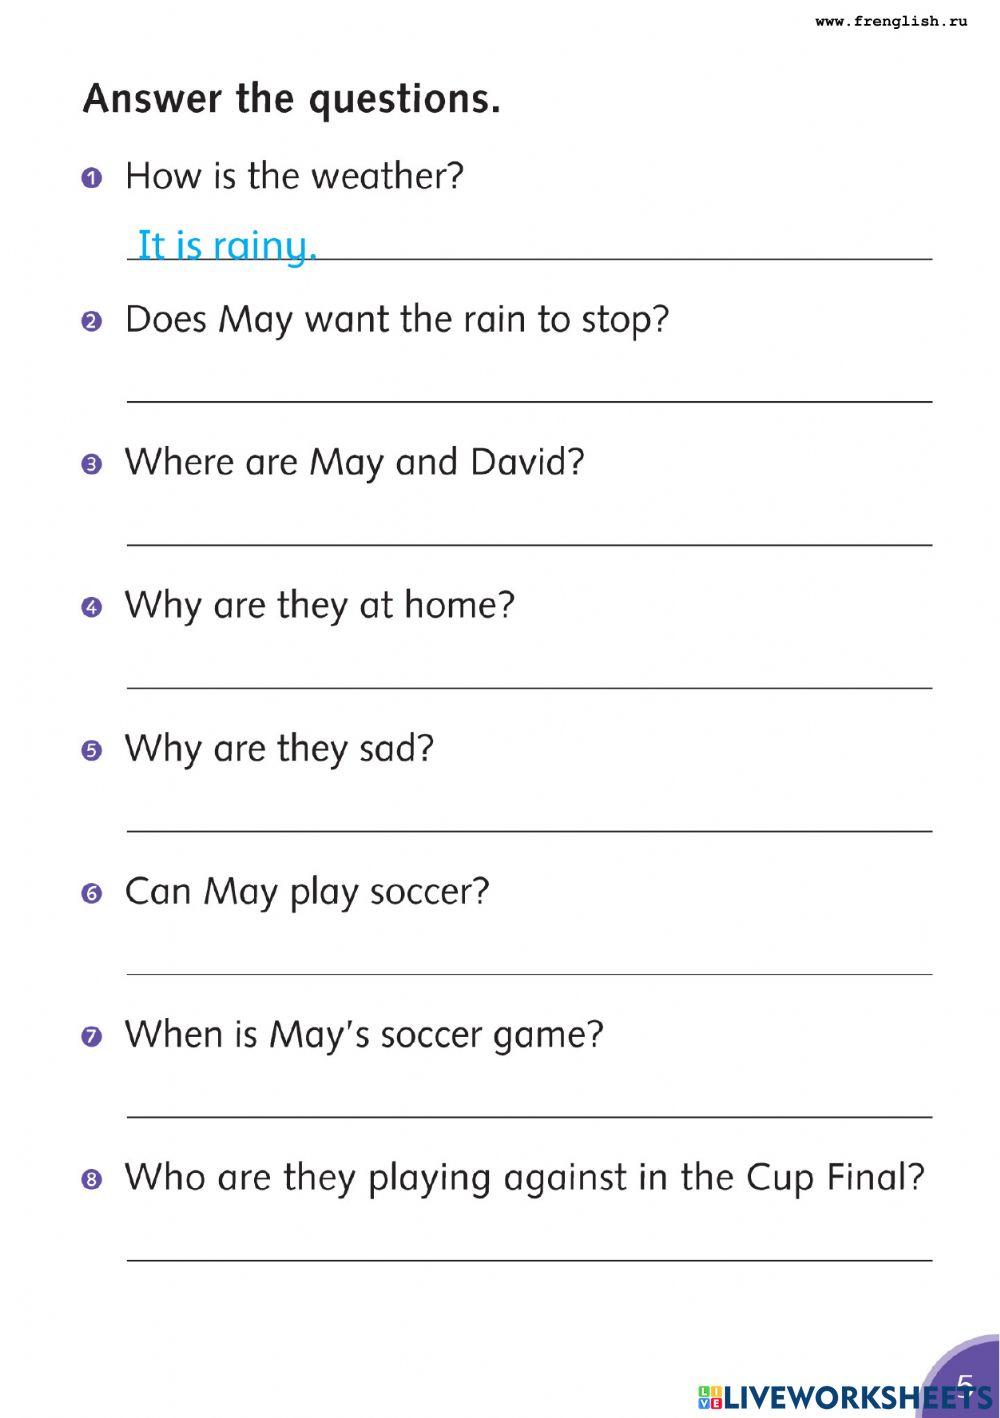Click the number 6 question bullet
This screenshot has height=1418, width=1000.
point(92,894)
